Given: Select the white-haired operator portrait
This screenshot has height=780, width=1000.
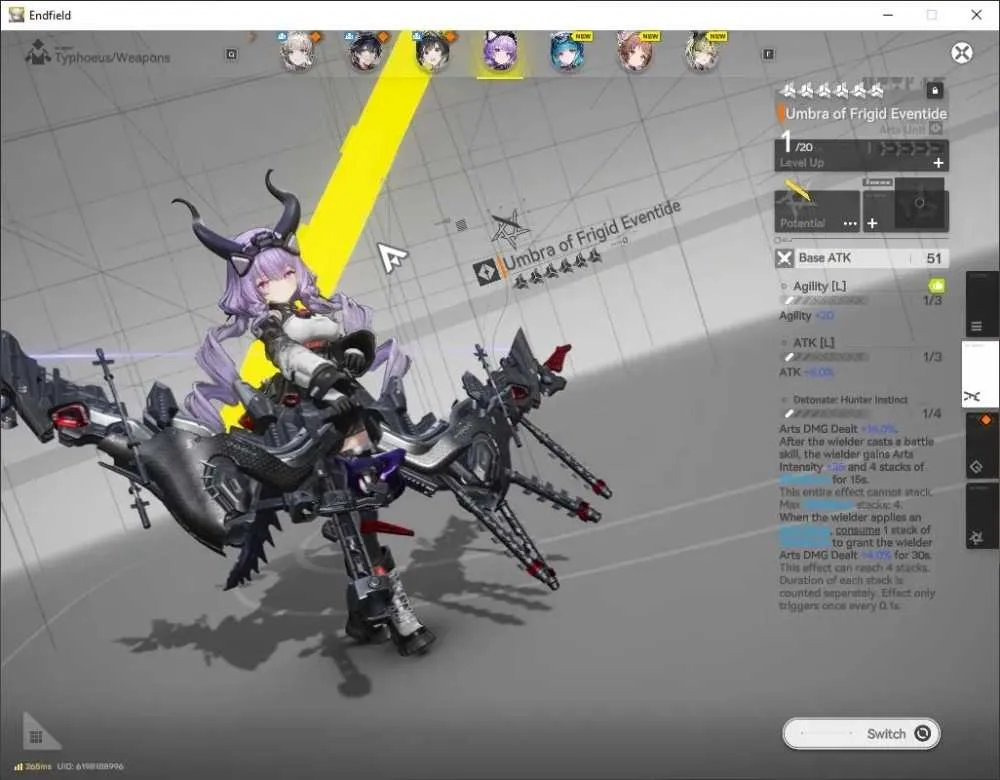Looking at the screenshot, I should click(x=298, y=52).
